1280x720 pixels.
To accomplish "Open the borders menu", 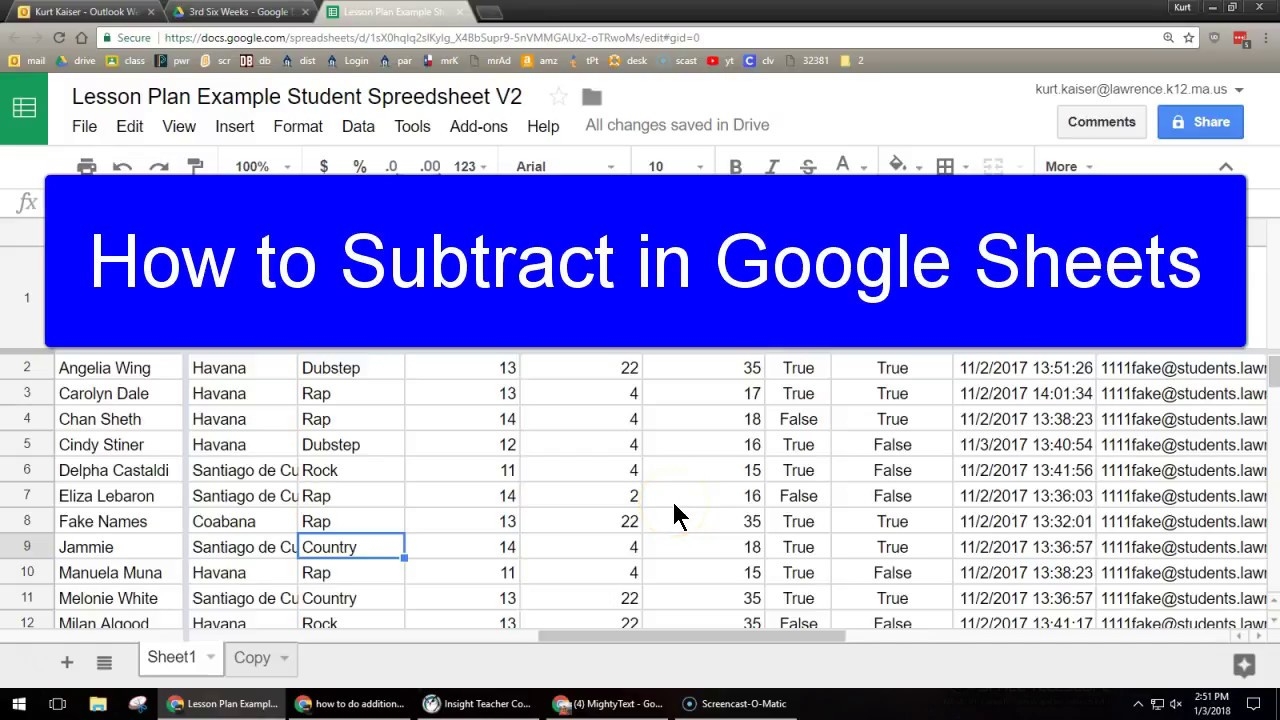I will tap(944, 166).
